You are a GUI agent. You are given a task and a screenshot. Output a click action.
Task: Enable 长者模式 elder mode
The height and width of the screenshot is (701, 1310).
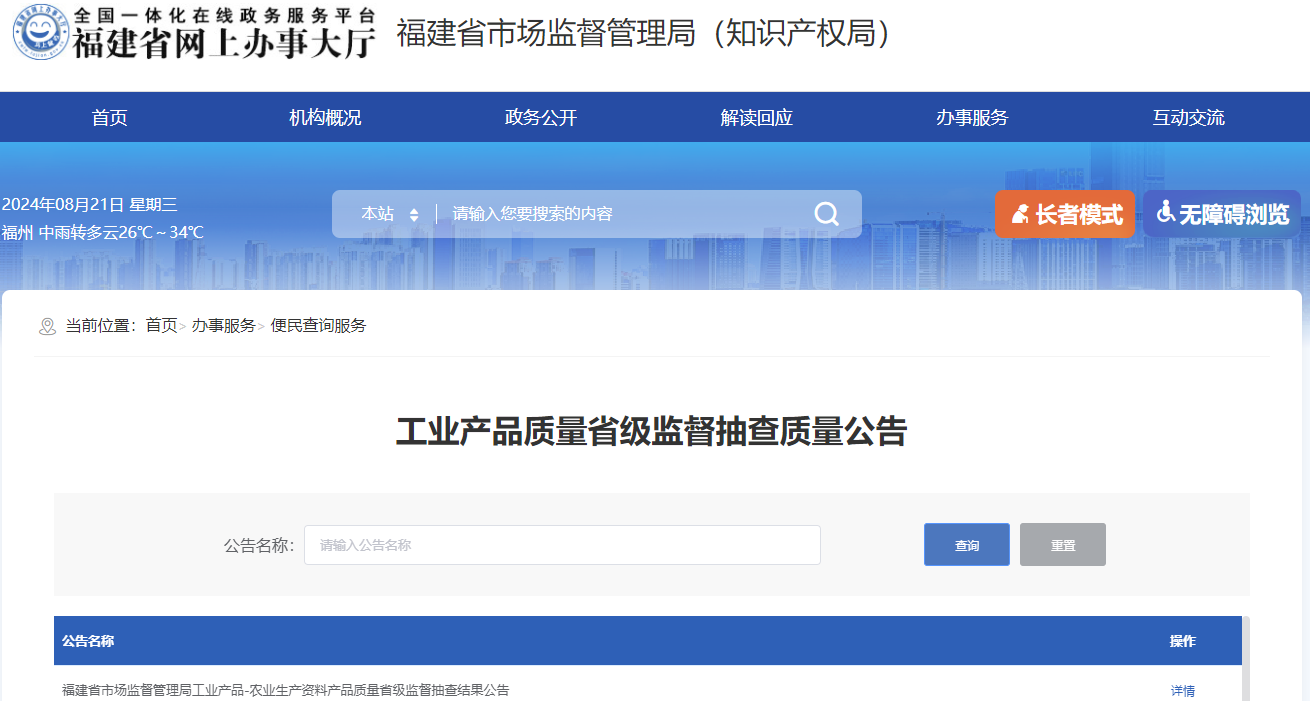coord(1065,214)
